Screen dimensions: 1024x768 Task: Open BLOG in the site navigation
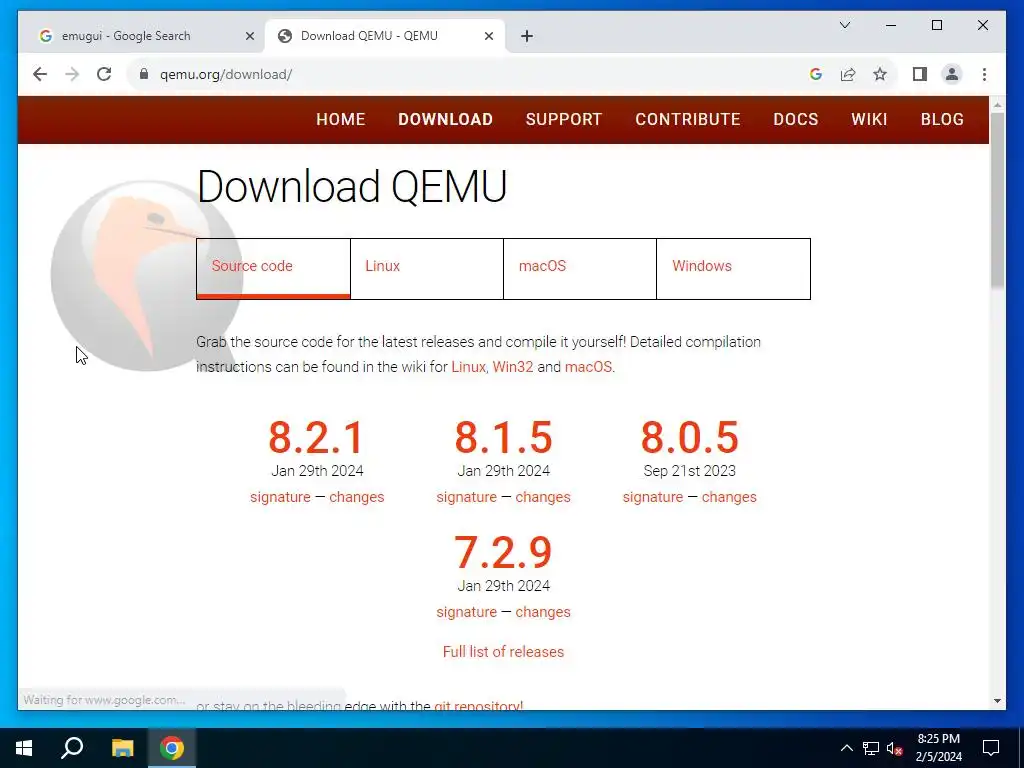942,120
